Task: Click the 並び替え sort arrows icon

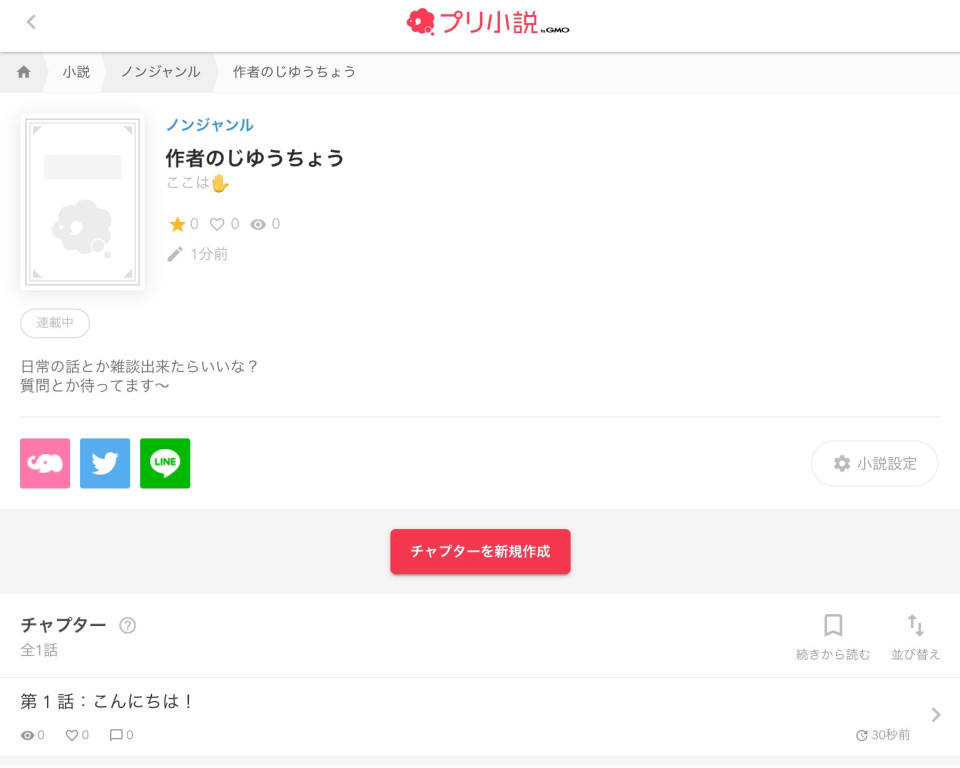Action: click(x=915, y=625)
